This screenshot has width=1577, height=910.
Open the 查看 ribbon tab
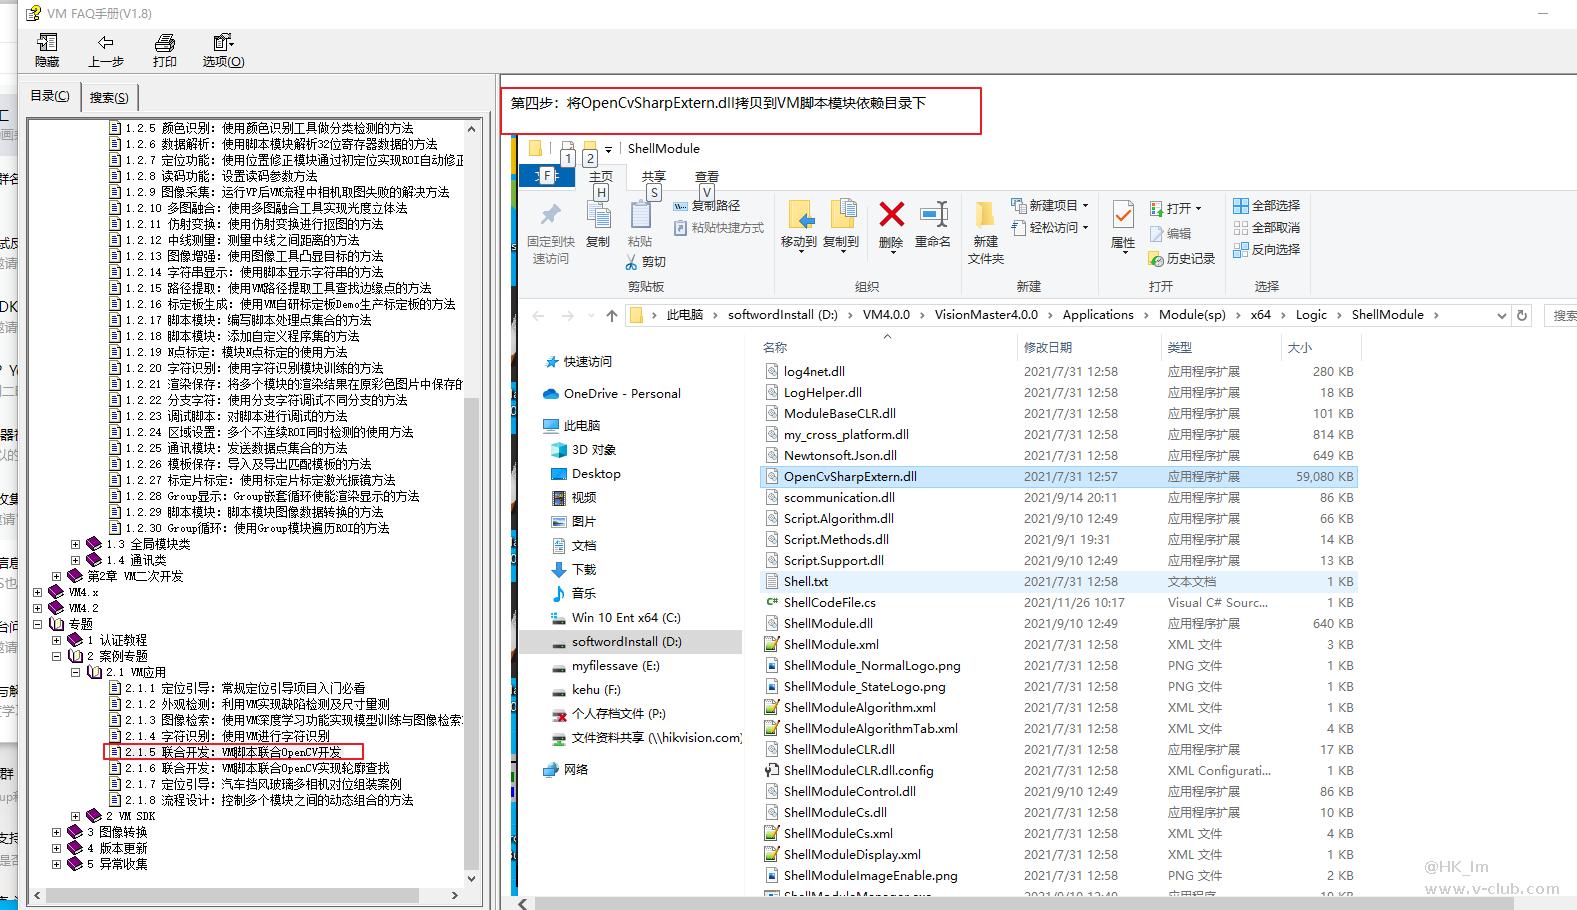click(x=707, y=177)
